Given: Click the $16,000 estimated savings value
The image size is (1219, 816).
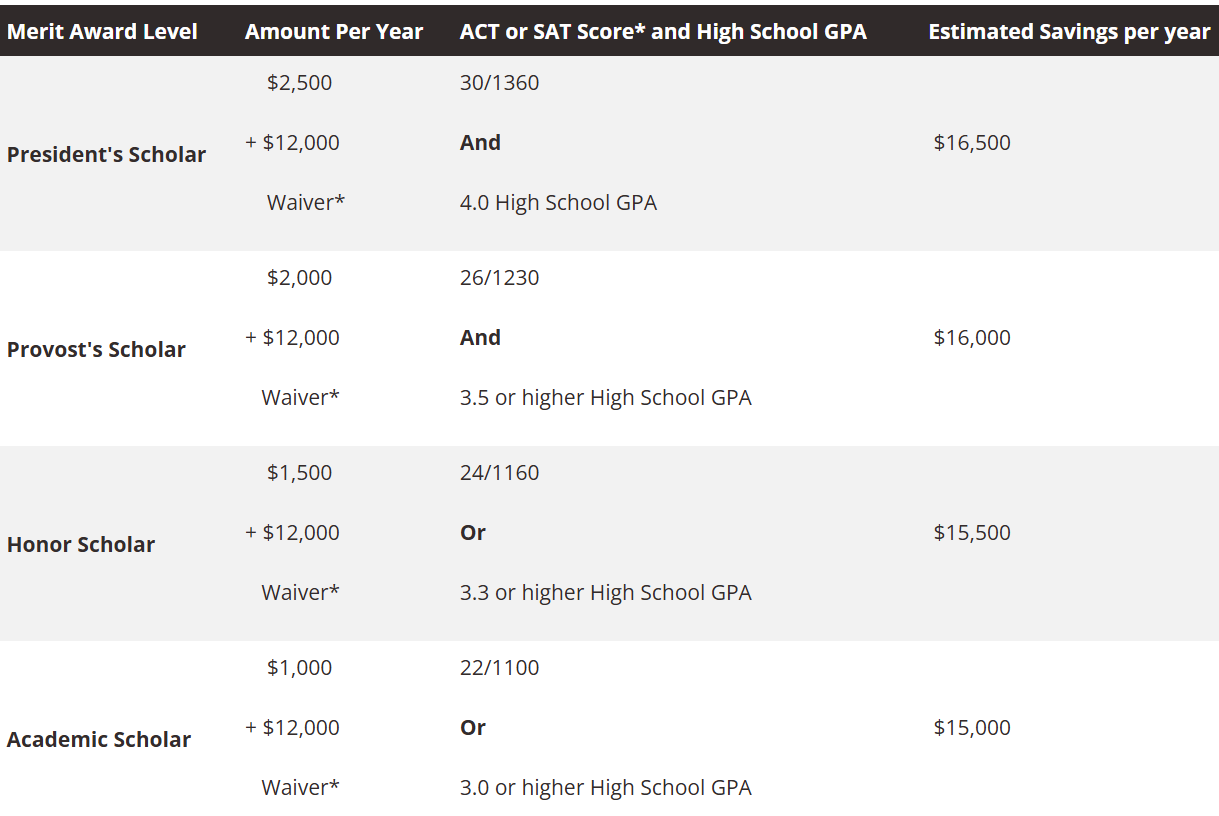Looking at the screenshot, I should point(972,337).
